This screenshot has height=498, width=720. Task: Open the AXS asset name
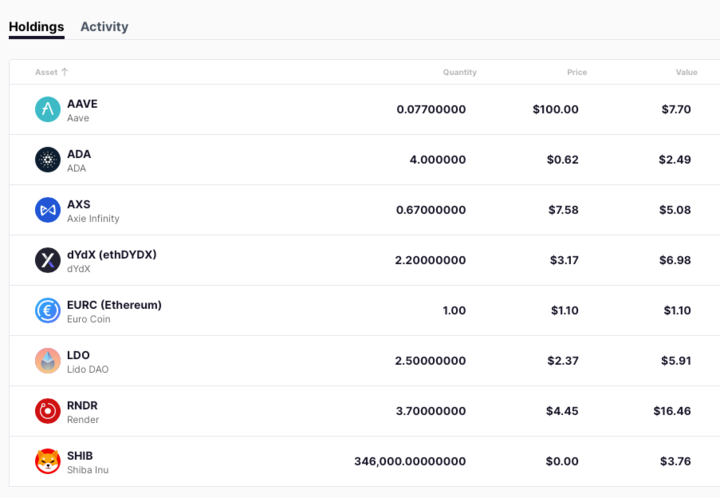(79, 204)
